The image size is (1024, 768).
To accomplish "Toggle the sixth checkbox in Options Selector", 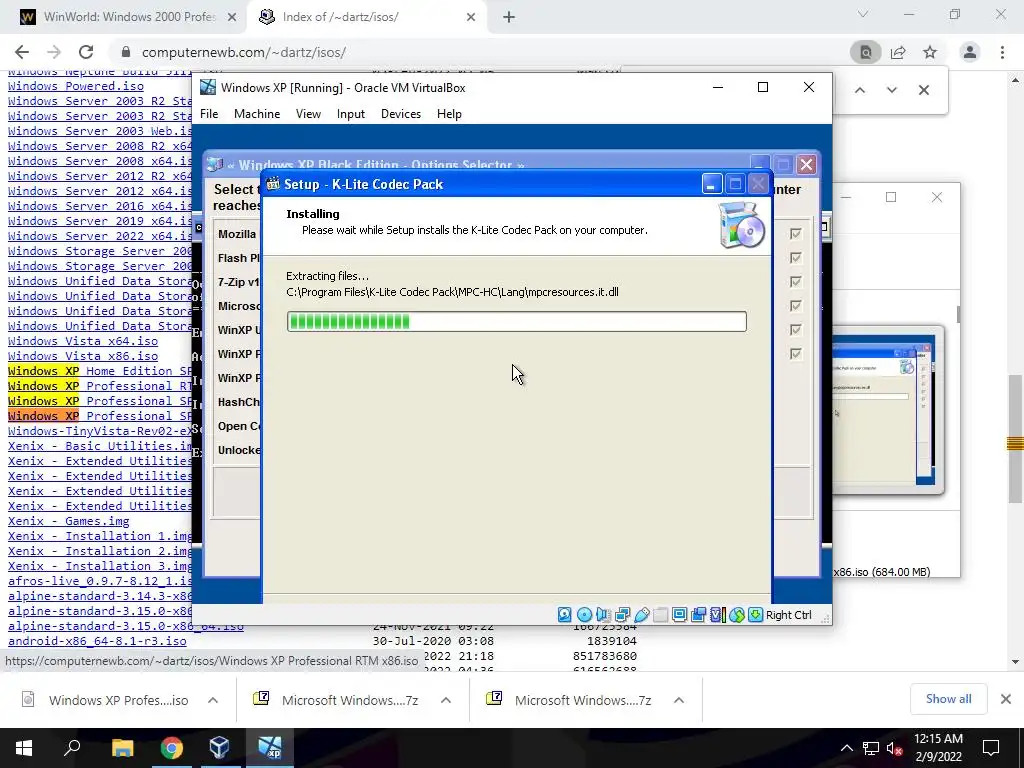I will coord(795,354).
